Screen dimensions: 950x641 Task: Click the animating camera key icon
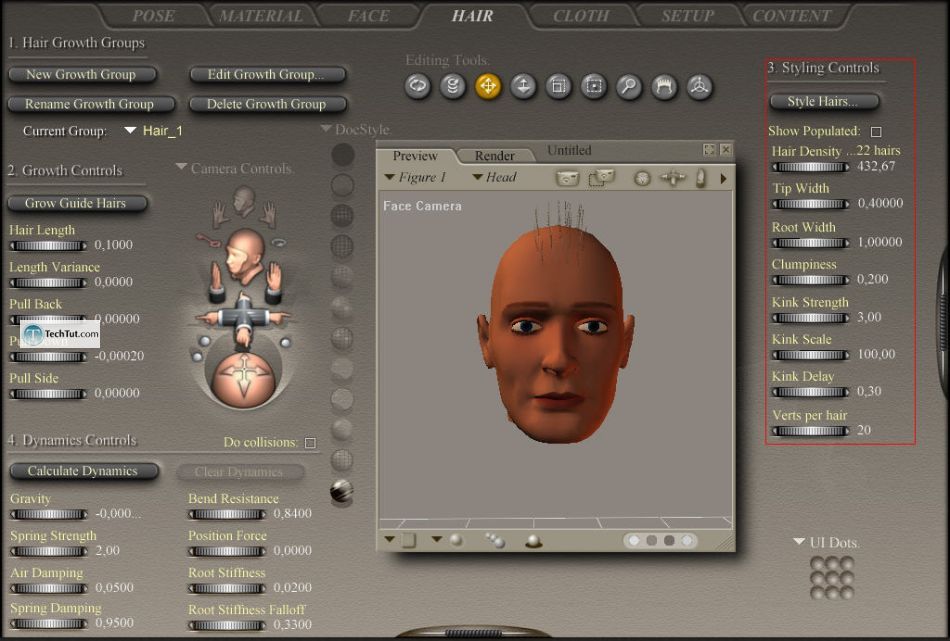pos(210,239)
